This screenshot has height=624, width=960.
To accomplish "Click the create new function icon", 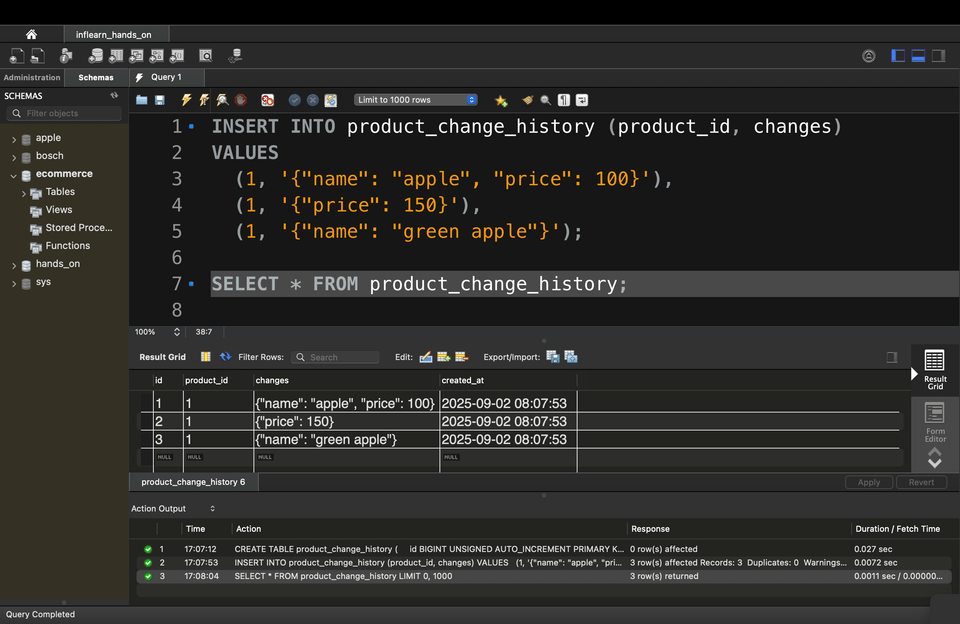I will [177, 56].
